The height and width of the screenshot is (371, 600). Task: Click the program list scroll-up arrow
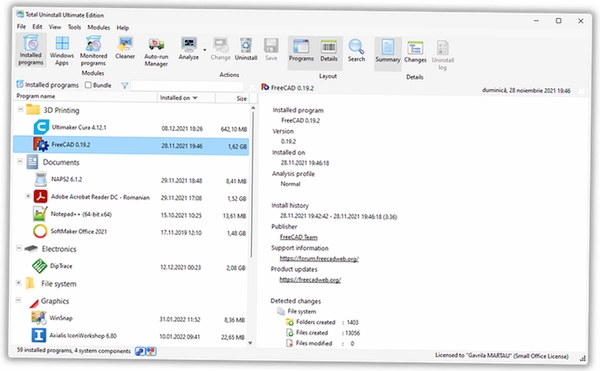point(253,108)
